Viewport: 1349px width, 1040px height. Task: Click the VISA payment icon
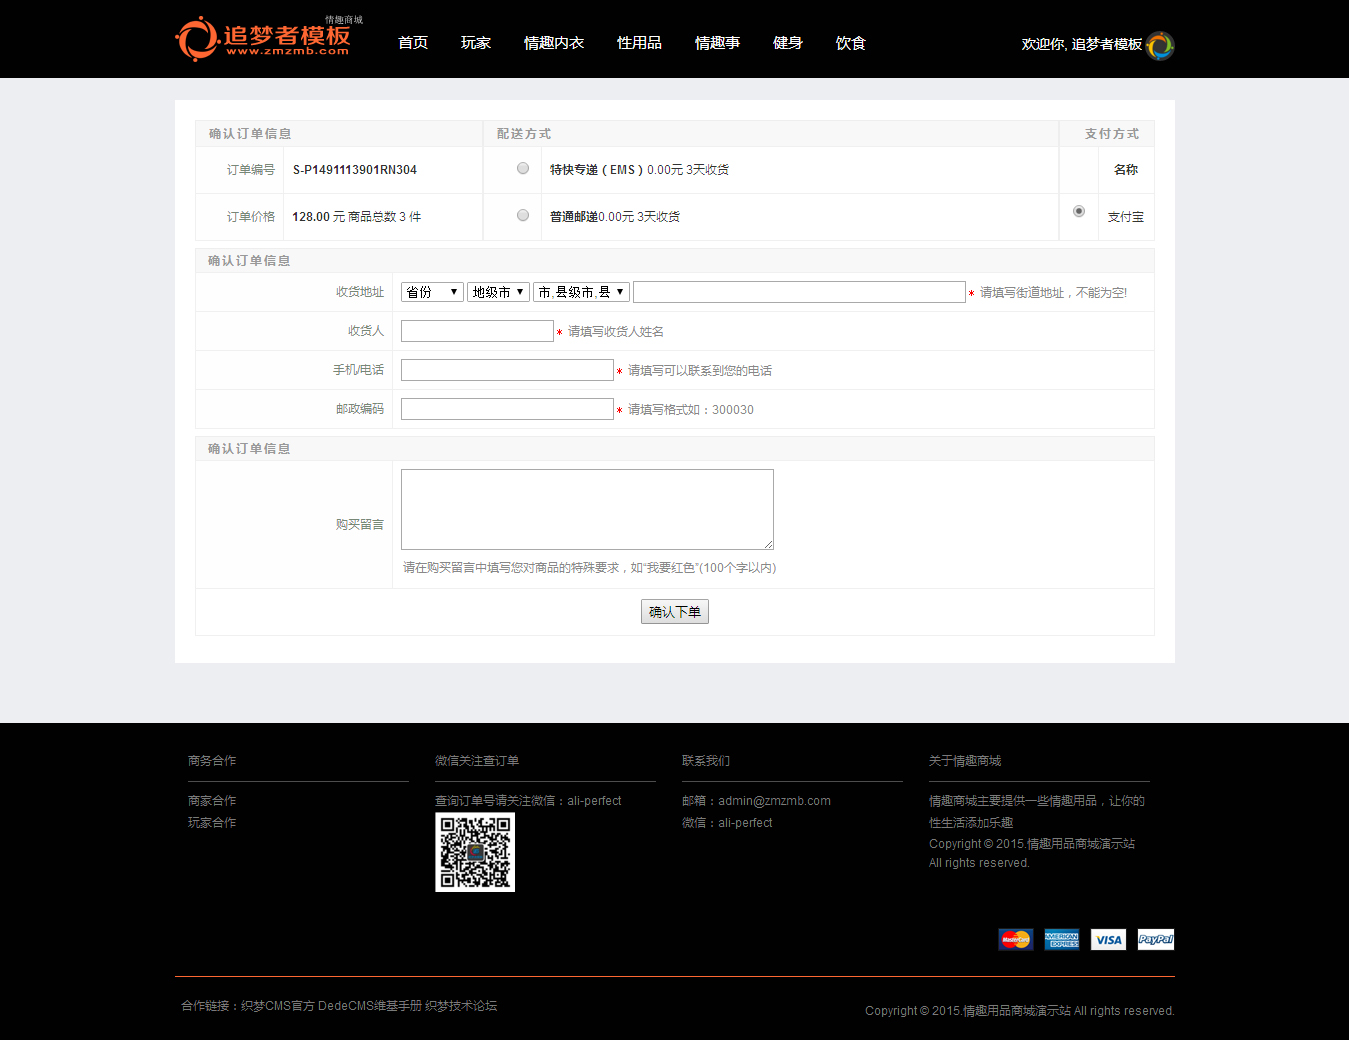point(1108,939)
